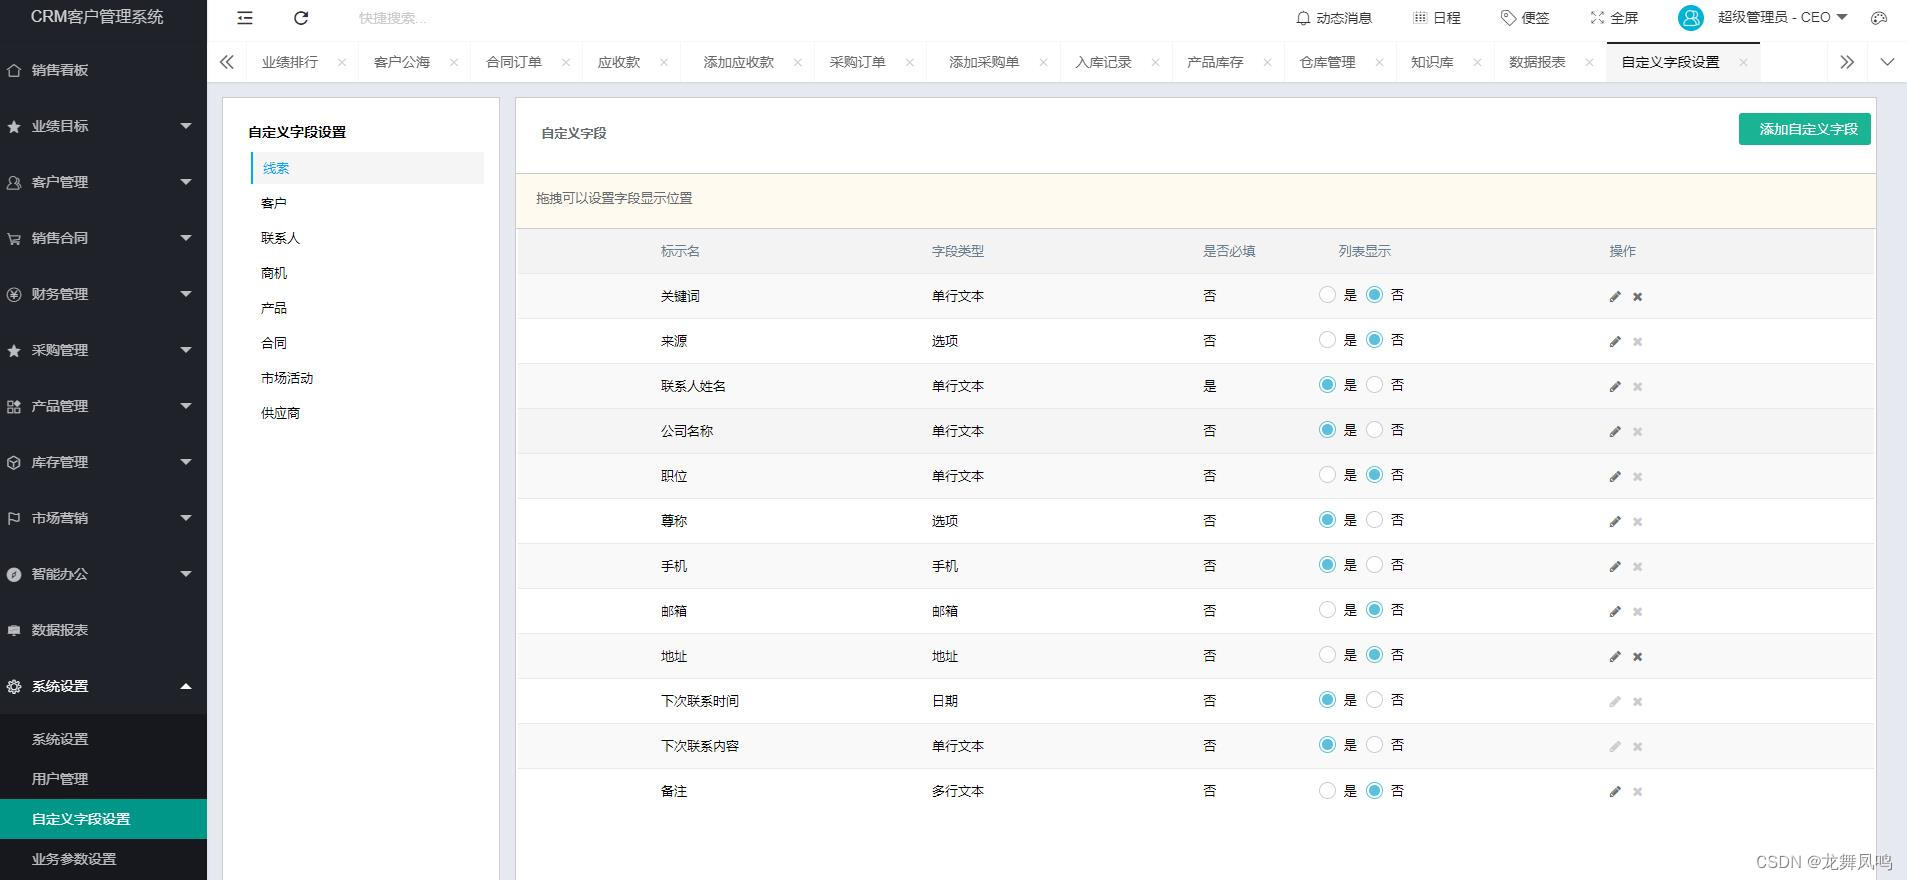
Task: Set 邮箱 list display to 是
Action: coord(1327,610)
